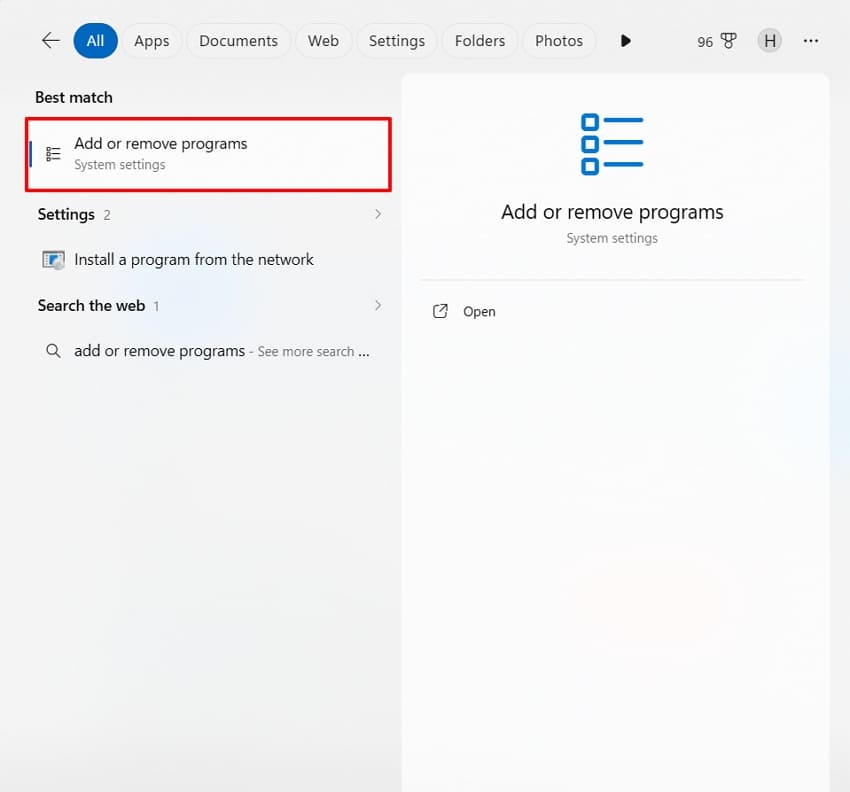Viewport: 850px width, 792px height.
Task: Click the large blue list icon in preview
Action: pyautogui.click(x=612, y=144)
